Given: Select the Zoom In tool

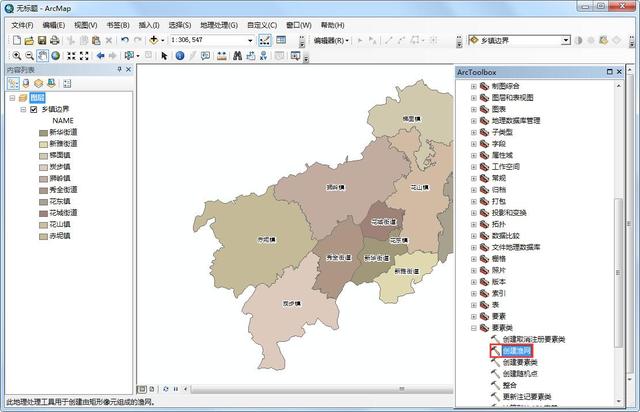Looking at the screenshot, I should (17, 56).
